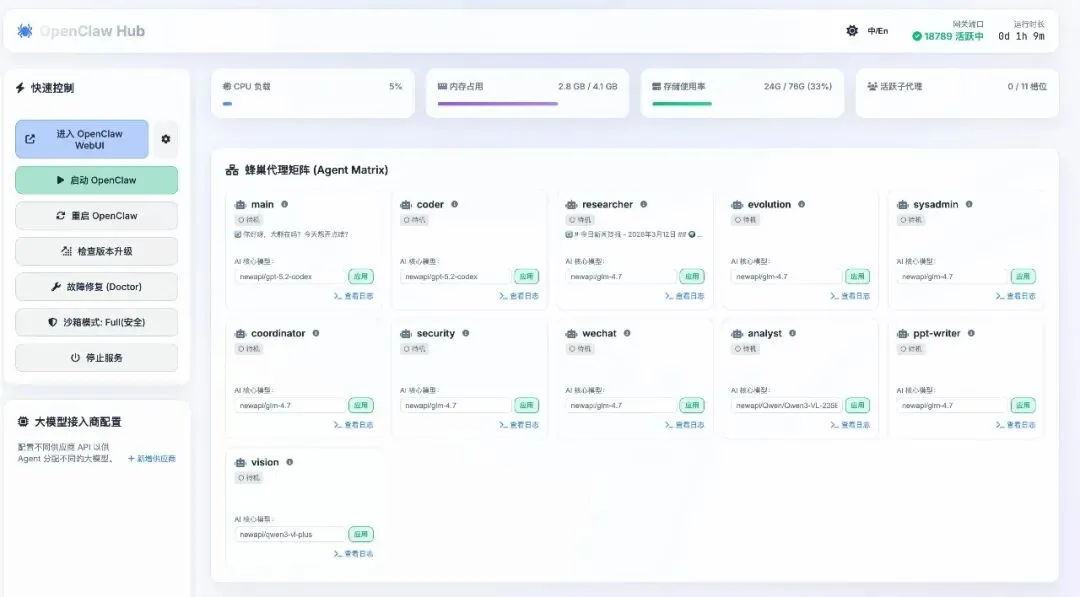Click 故障修复 (Doctor) button
Viewport: 1080px width, 597px height.
[x=96, y=286]
